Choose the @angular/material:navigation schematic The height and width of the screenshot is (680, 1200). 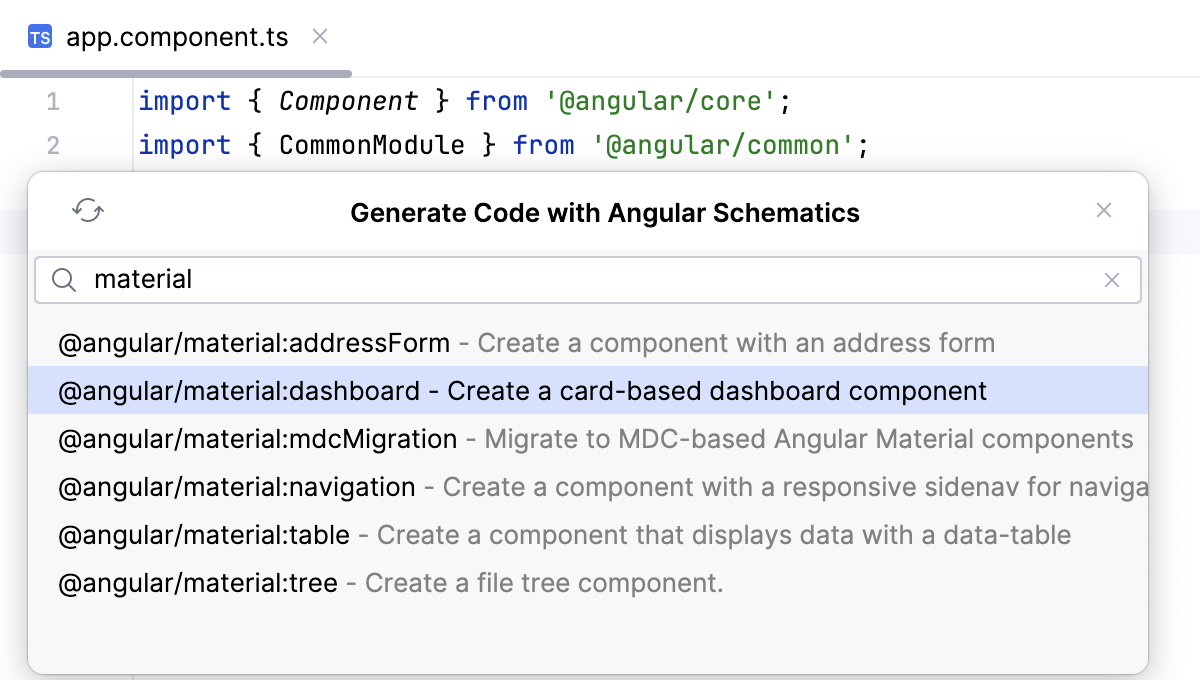tap(236, 486)
